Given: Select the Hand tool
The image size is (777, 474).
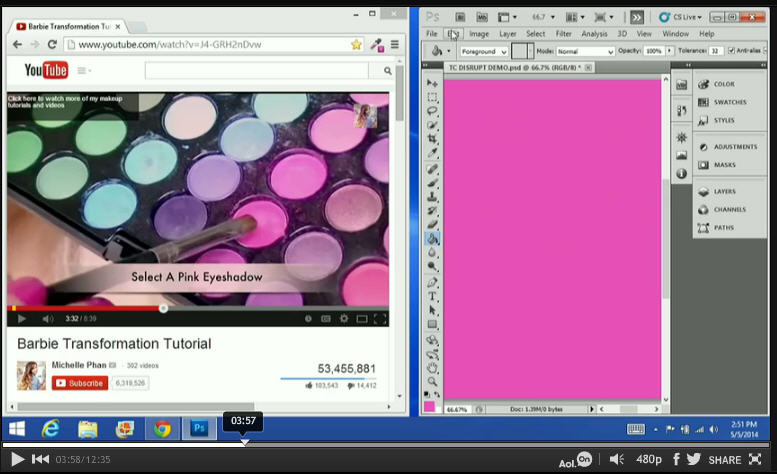Looking at the screenshot, I should [x=432, y=368].
